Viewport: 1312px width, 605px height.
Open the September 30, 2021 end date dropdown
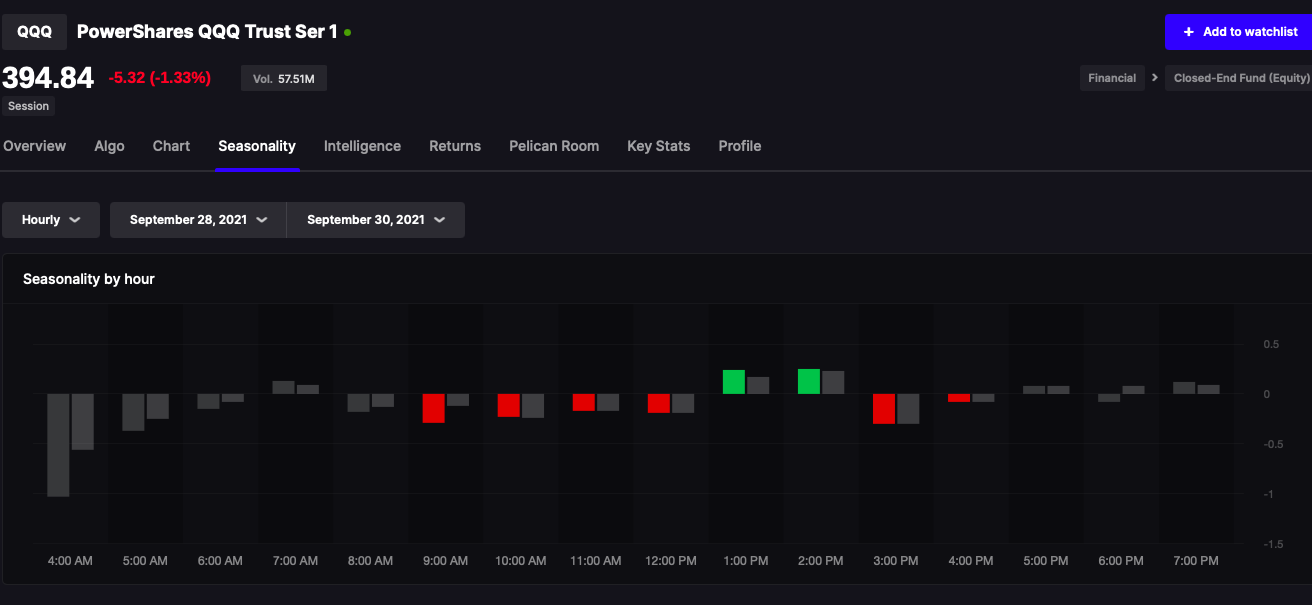click(376, 220)
